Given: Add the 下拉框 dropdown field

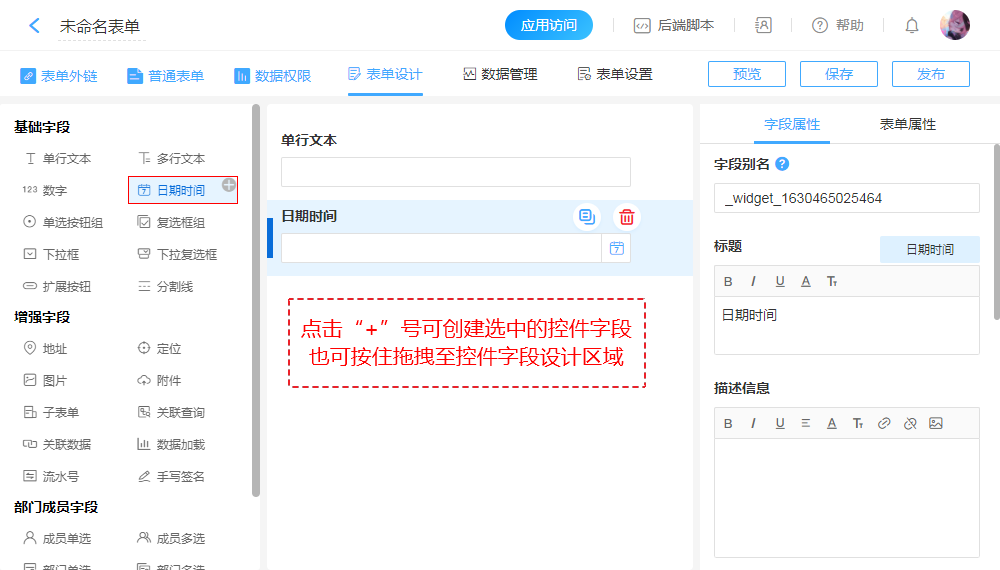Looking at the screenshot, I should point(60,254).
